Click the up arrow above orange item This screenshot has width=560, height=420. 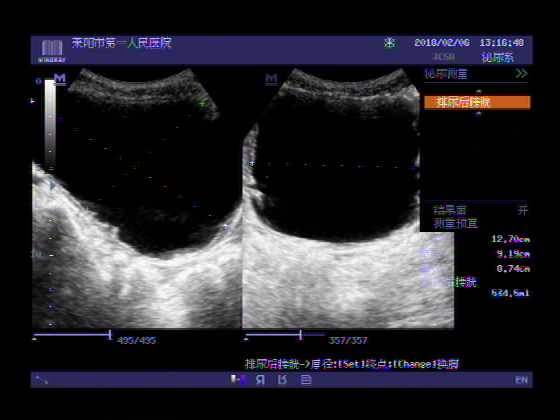coord(479,91)
